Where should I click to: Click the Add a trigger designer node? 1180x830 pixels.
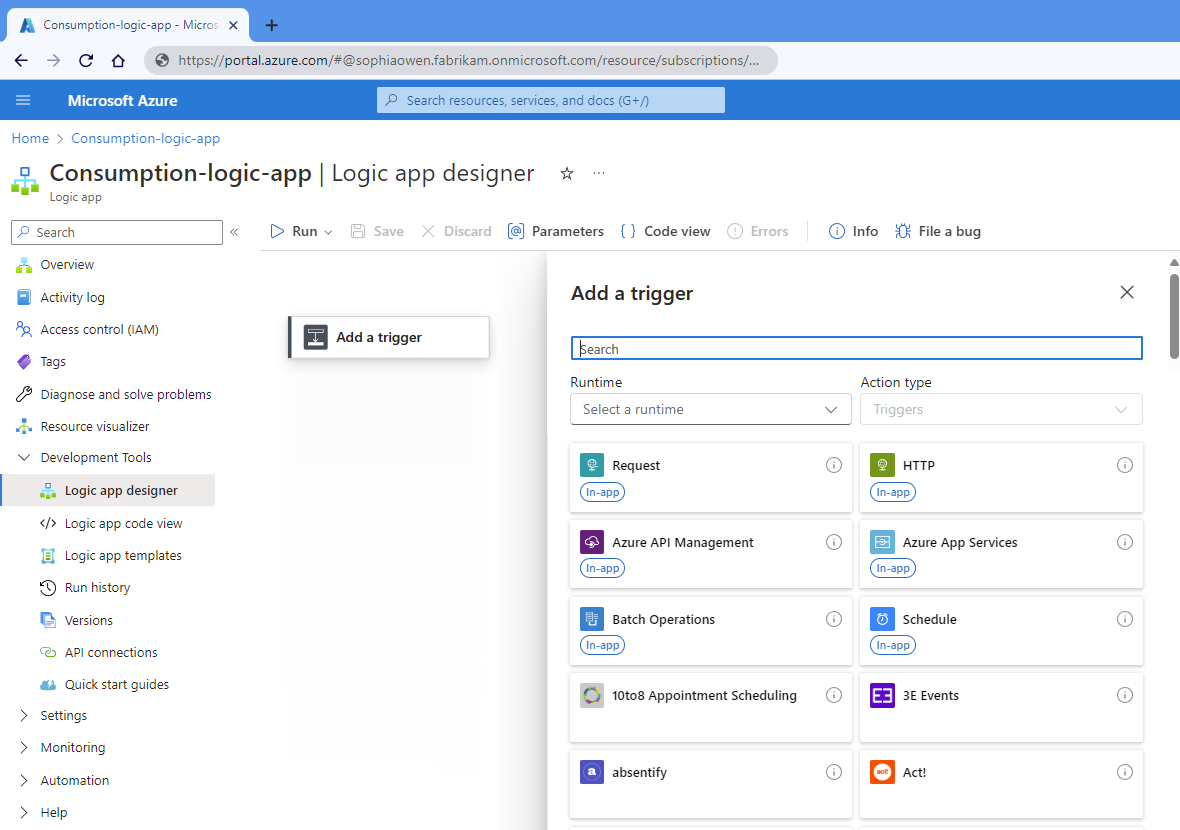(389, 337)
